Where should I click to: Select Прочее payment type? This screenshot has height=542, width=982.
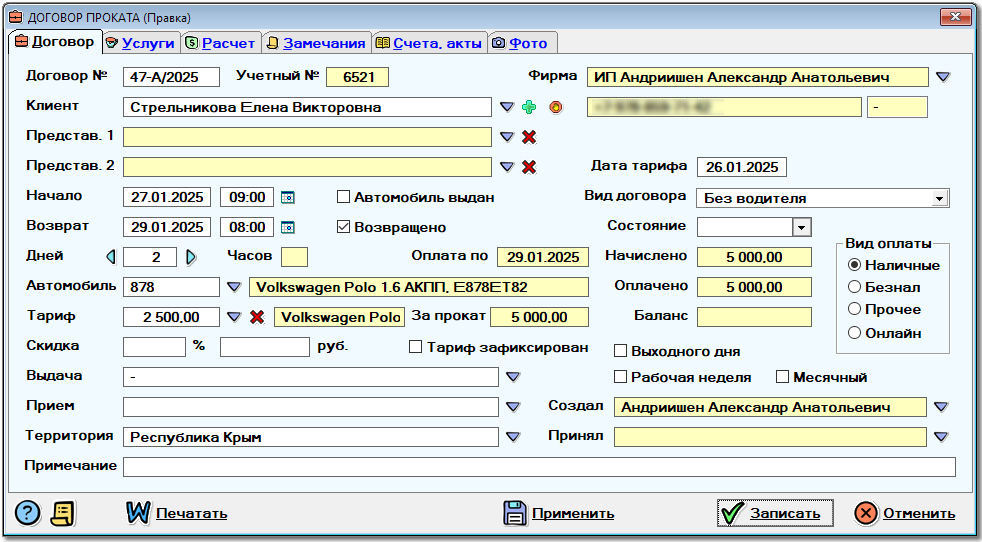pyautogui.click(x=854, y=309)
